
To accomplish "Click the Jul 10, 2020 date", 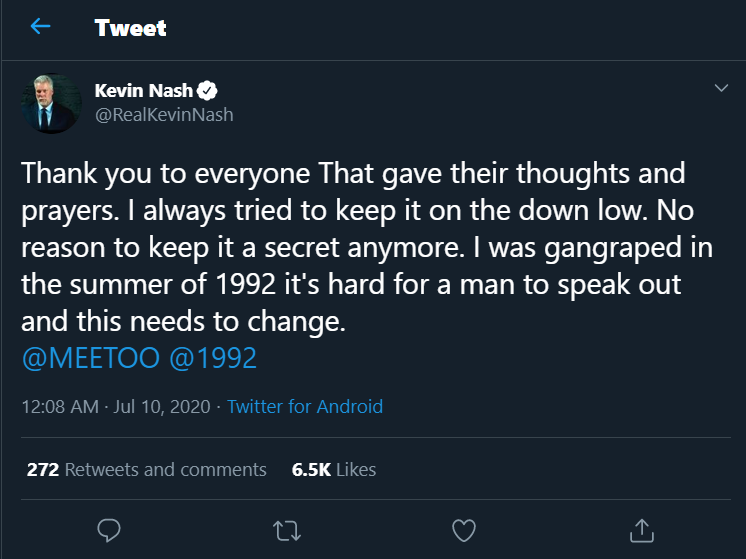I will 162,407.
